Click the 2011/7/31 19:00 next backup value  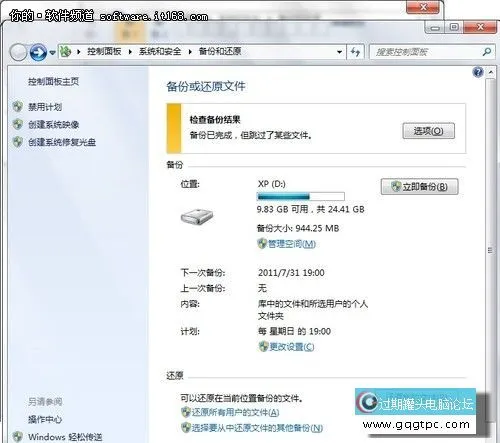point(291,273)
